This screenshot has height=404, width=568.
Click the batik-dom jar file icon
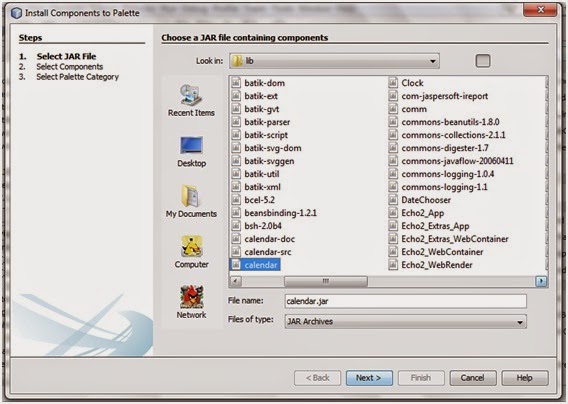(236, 83)
